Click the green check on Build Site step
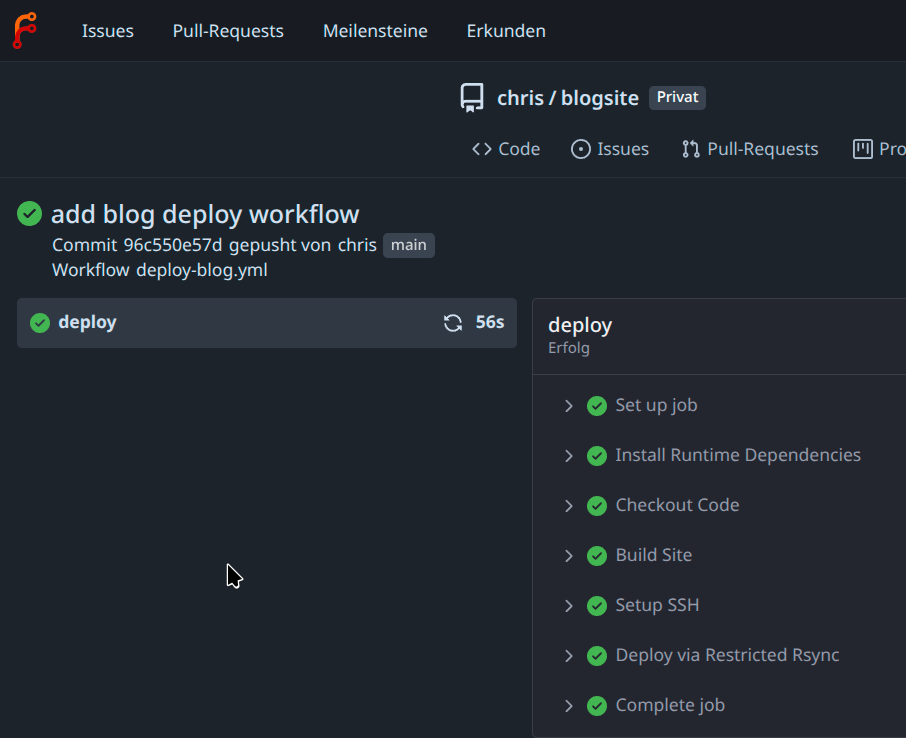 (x=597, y=556)
